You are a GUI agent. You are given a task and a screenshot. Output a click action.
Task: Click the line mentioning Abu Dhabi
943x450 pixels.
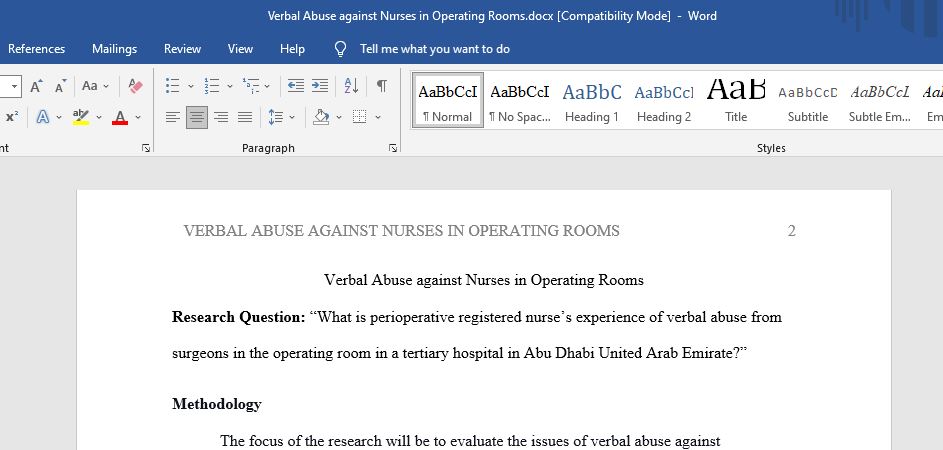click(459, 353)
